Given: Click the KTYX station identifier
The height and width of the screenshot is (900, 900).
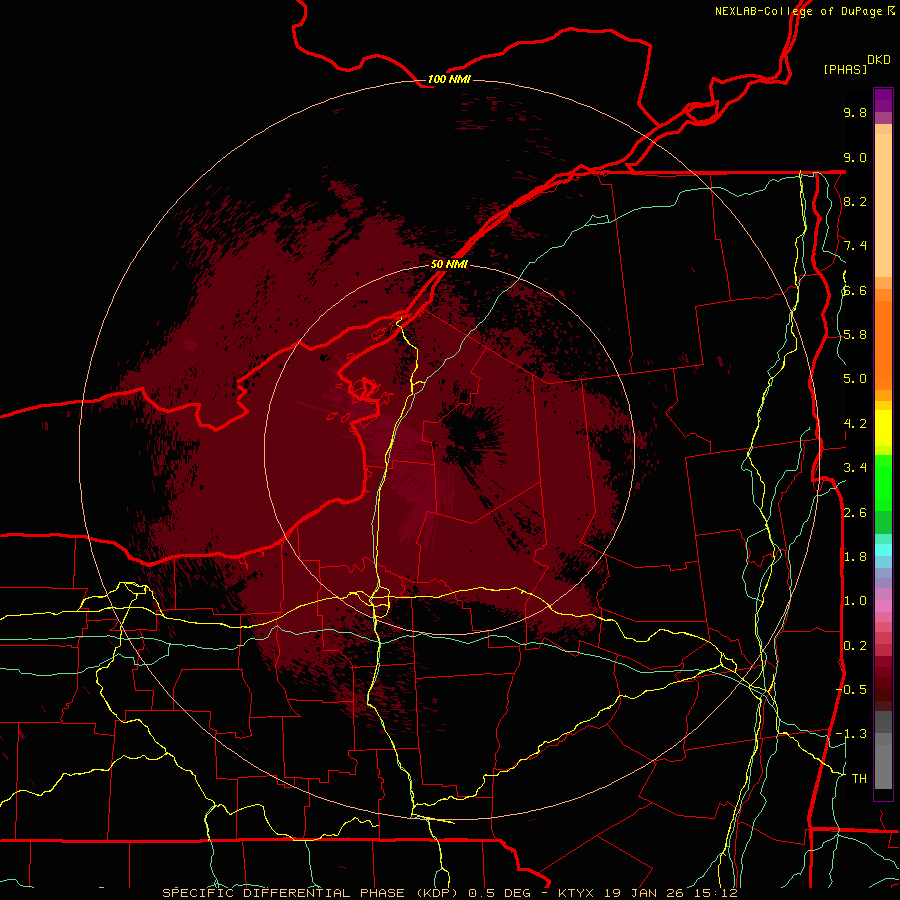Looking at the screenshot, I should [x=578, y=893].
